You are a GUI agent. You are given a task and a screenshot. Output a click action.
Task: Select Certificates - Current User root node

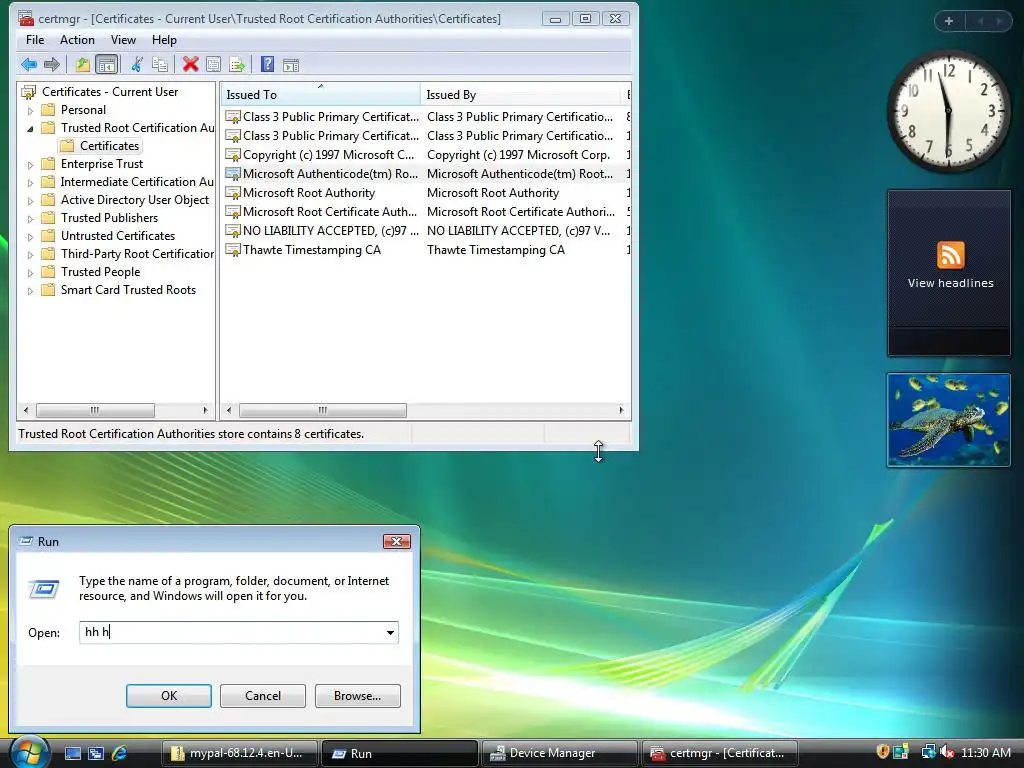pyautogui.click(x=110, y=91)
